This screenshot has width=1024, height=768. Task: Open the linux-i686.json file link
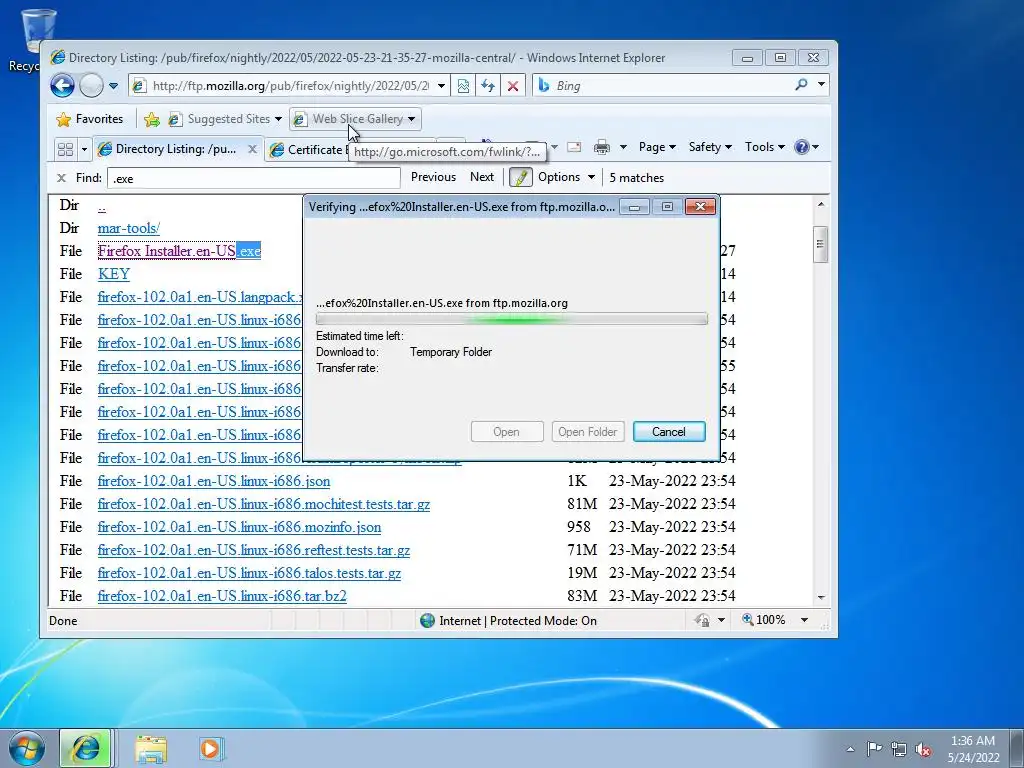pyautogui.click(x=214, y=481)
